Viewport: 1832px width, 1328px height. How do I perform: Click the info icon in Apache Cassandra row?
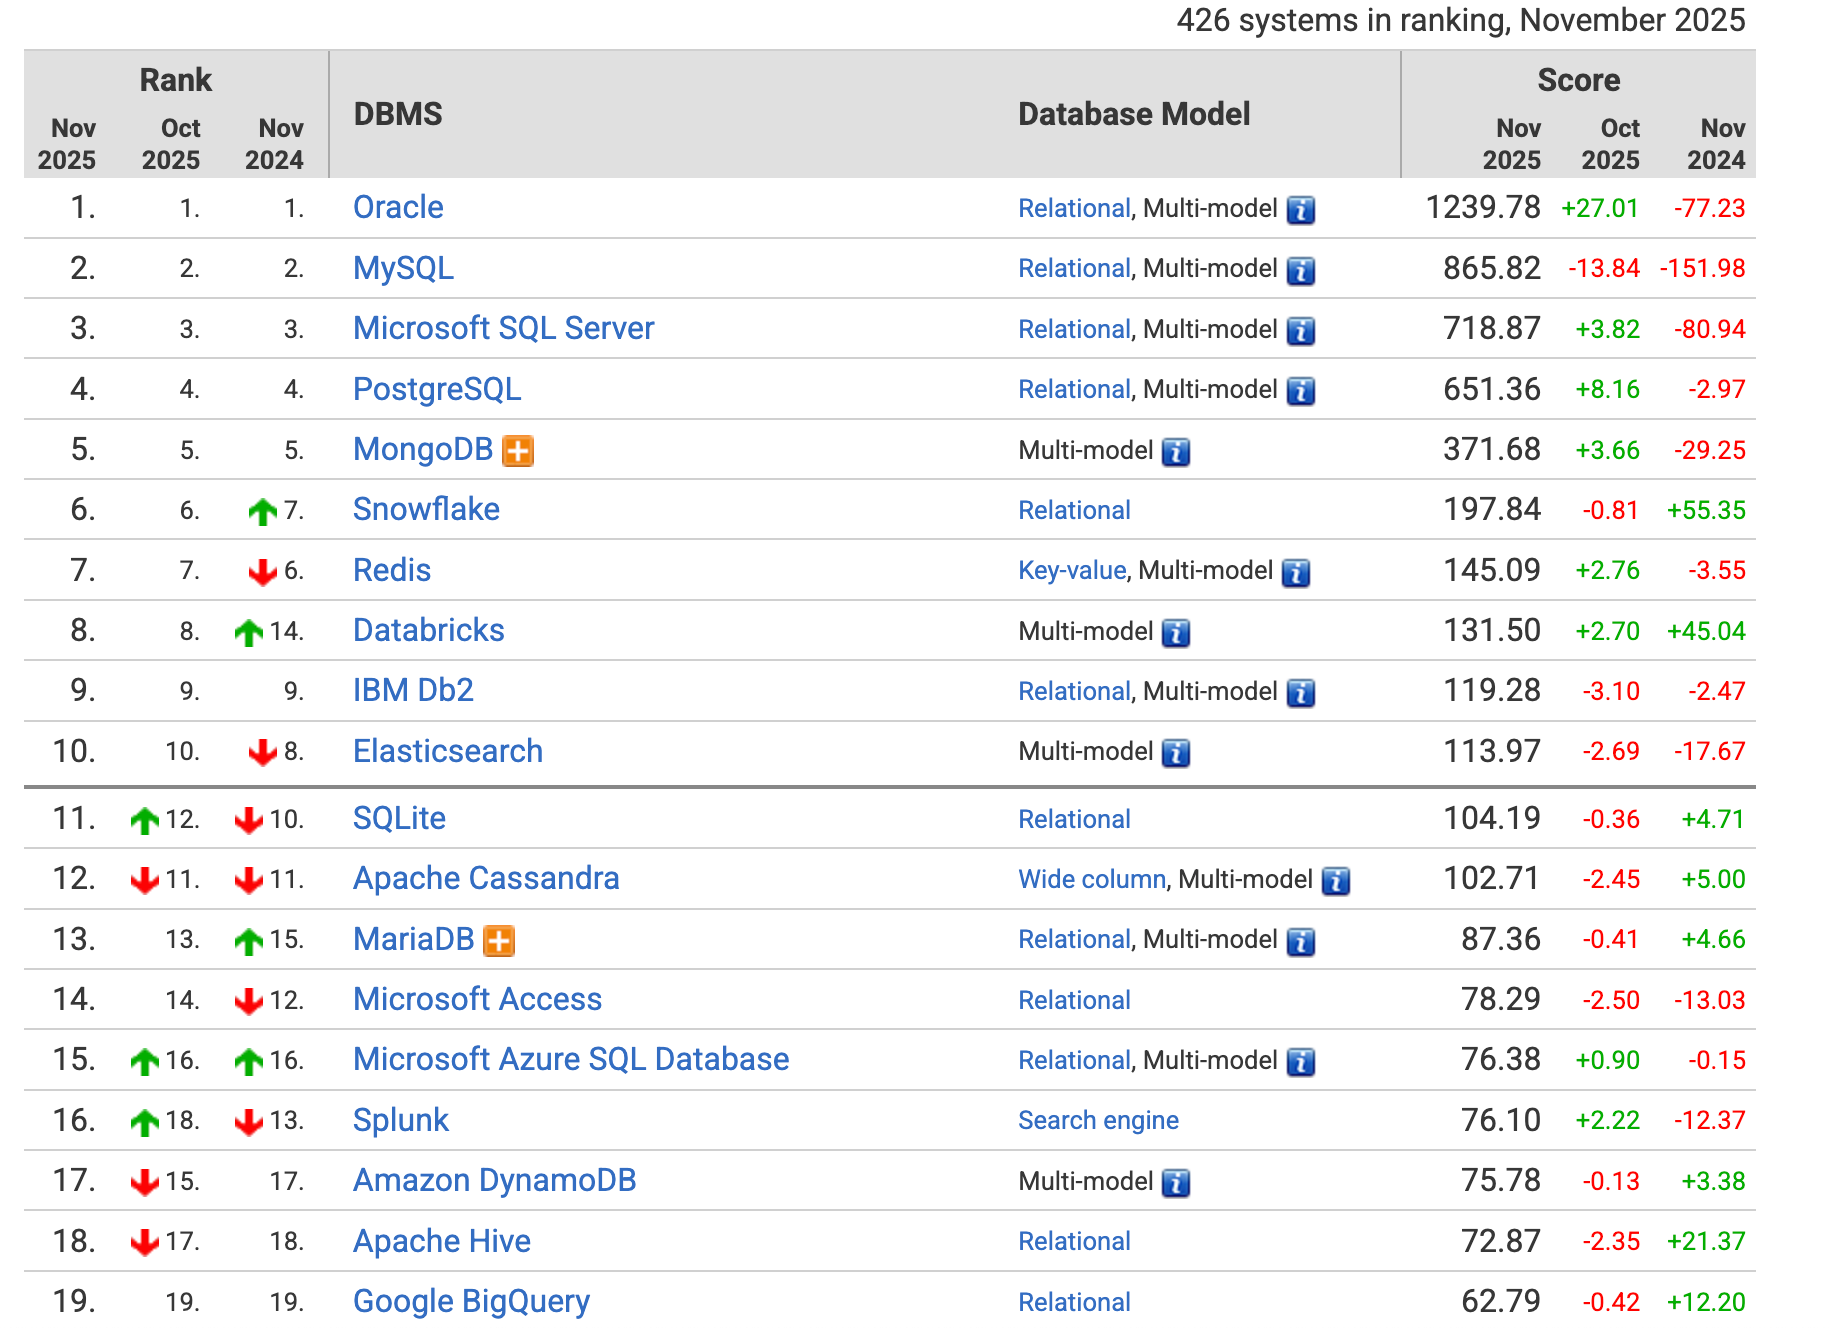pyautogui.click(x=1336, y=881)
